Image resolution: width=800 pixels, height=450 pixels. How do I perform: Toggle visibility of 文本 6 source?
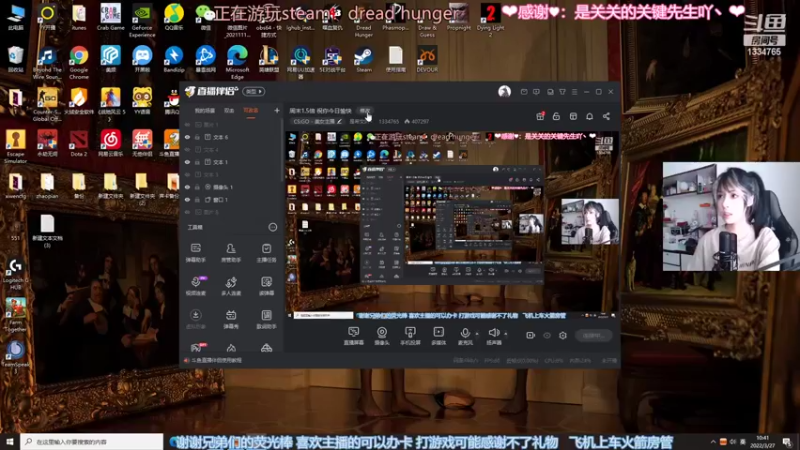pyautogui.click(x=187, y=137)
